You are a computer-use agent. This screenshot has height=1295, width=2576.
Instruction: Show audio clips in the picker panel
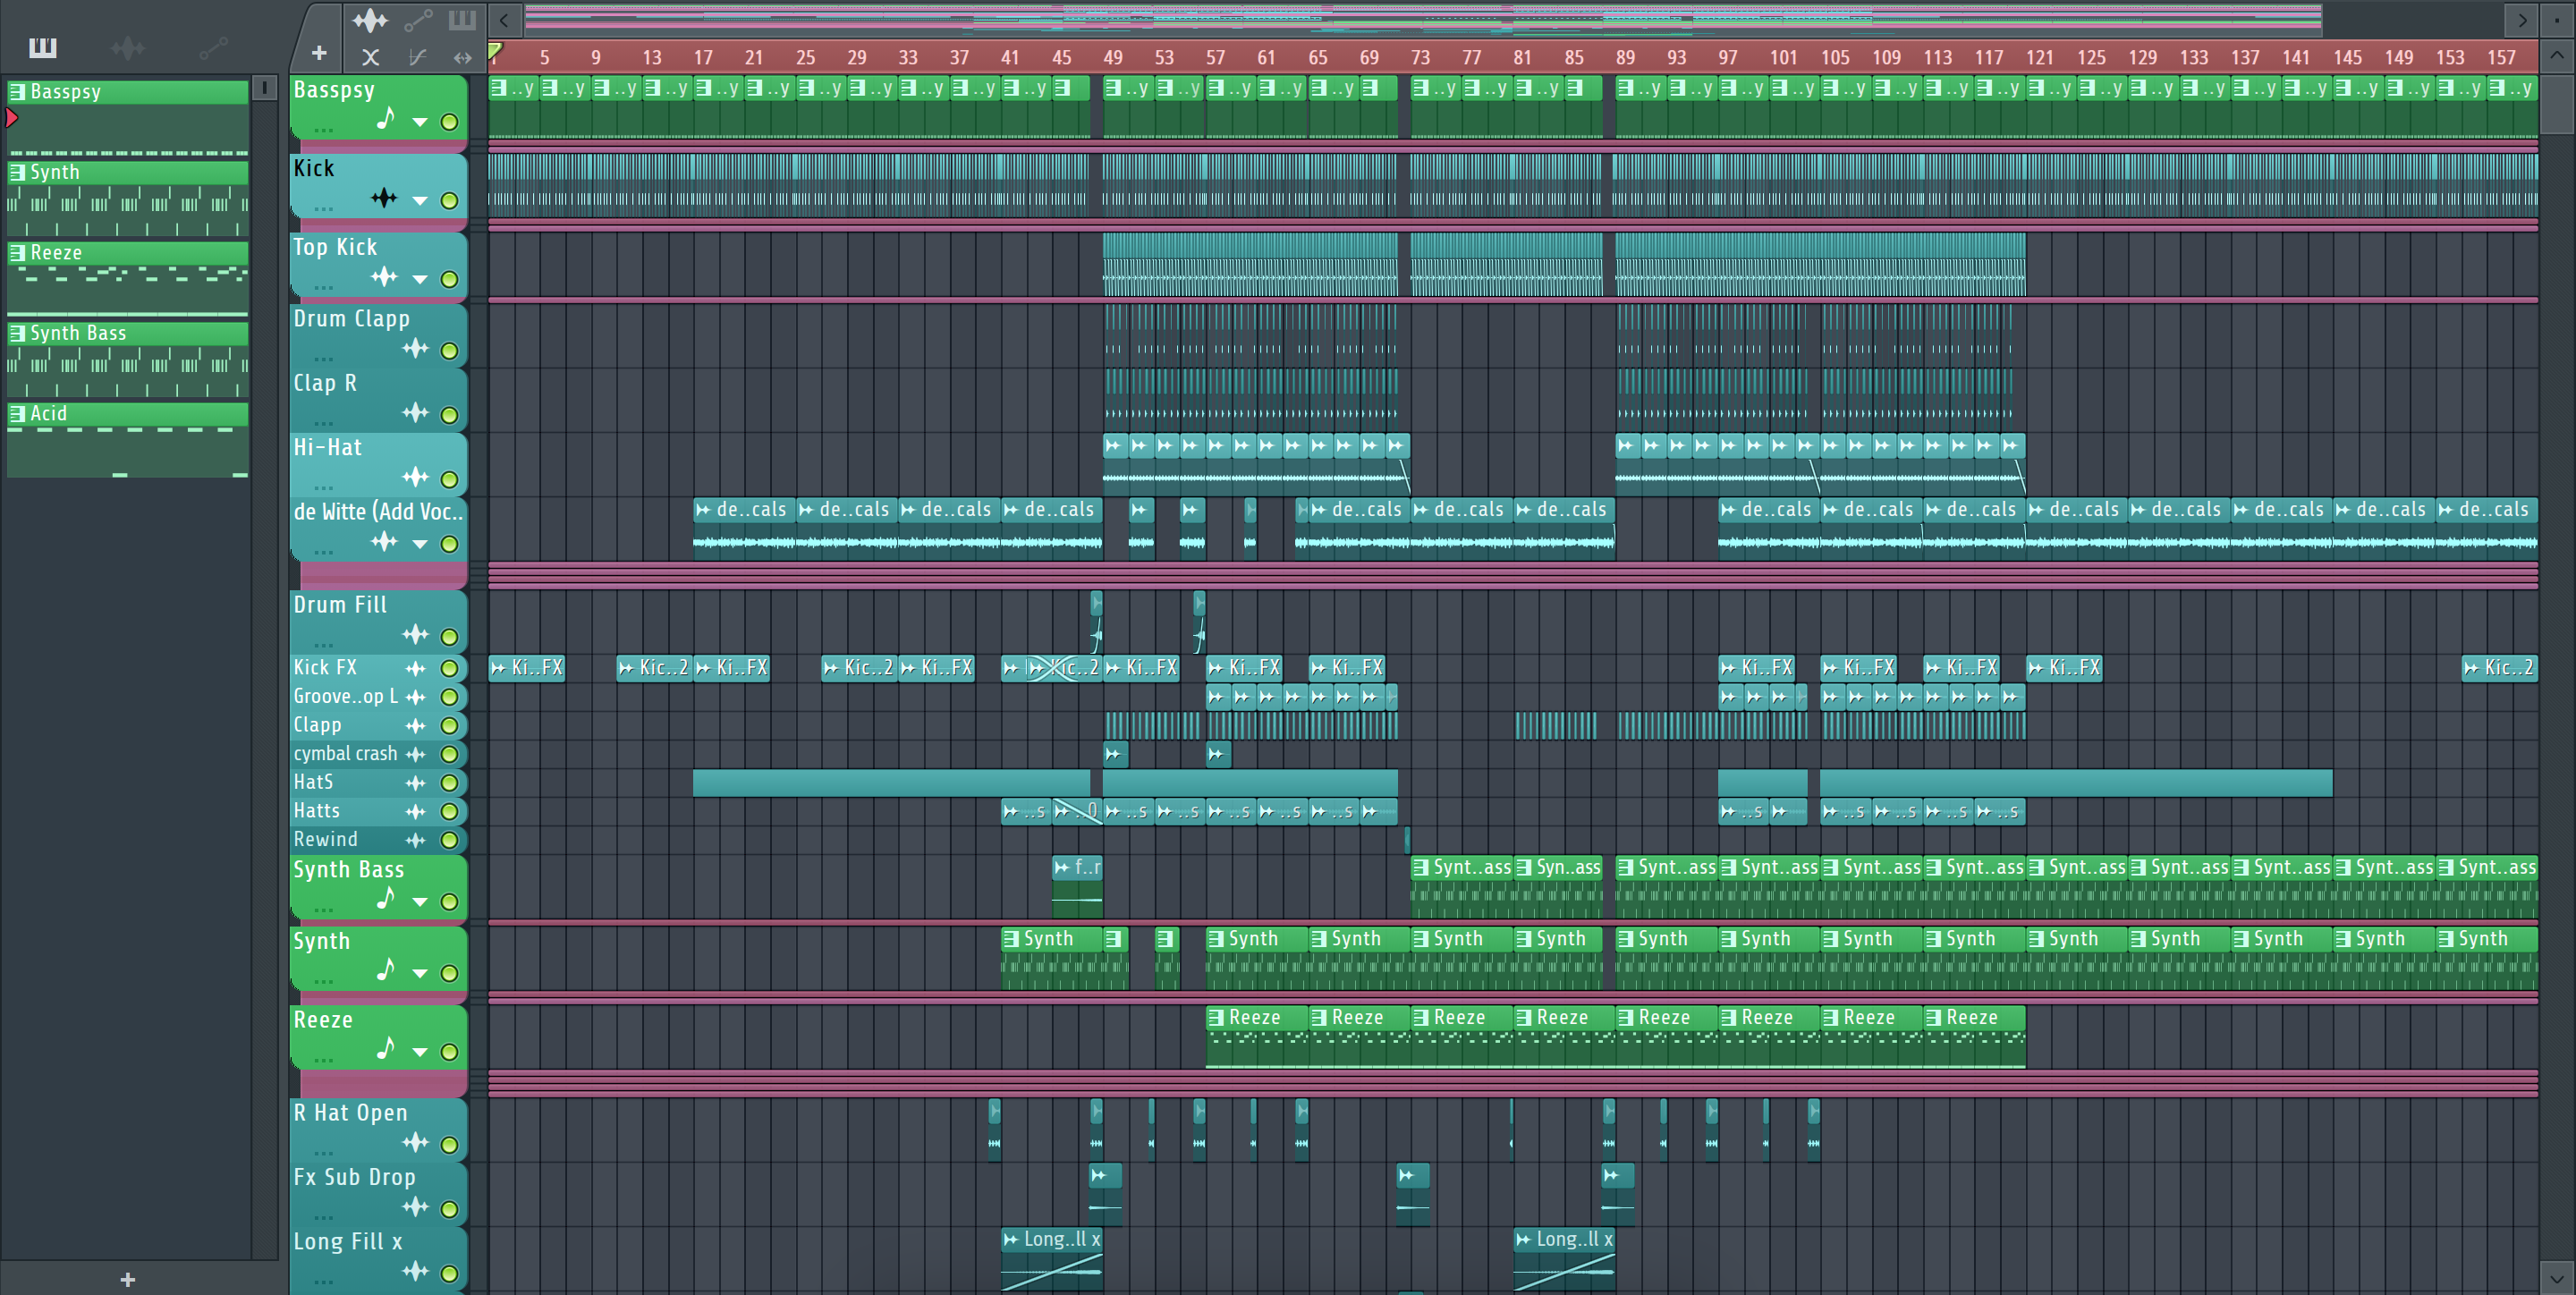[x=127, y=47]
